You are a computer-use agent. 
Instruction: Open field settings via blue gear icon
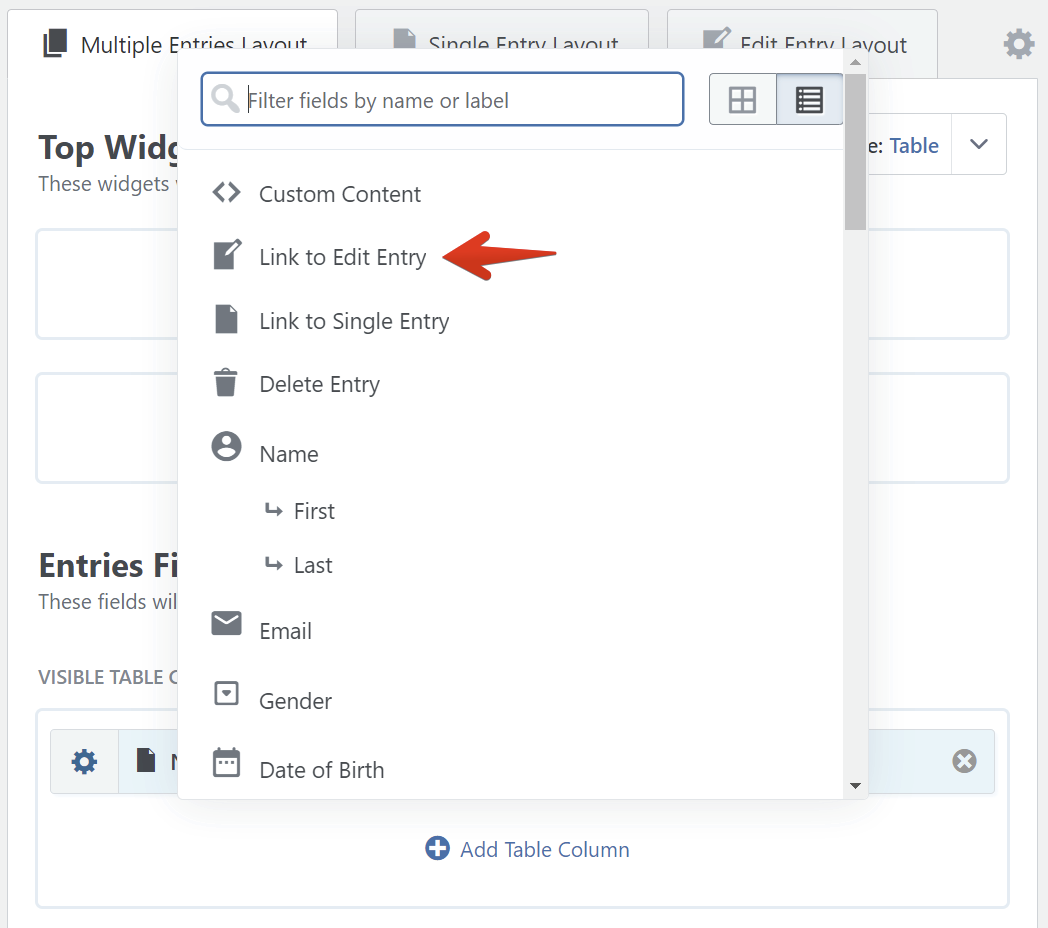tap(85, 762)
